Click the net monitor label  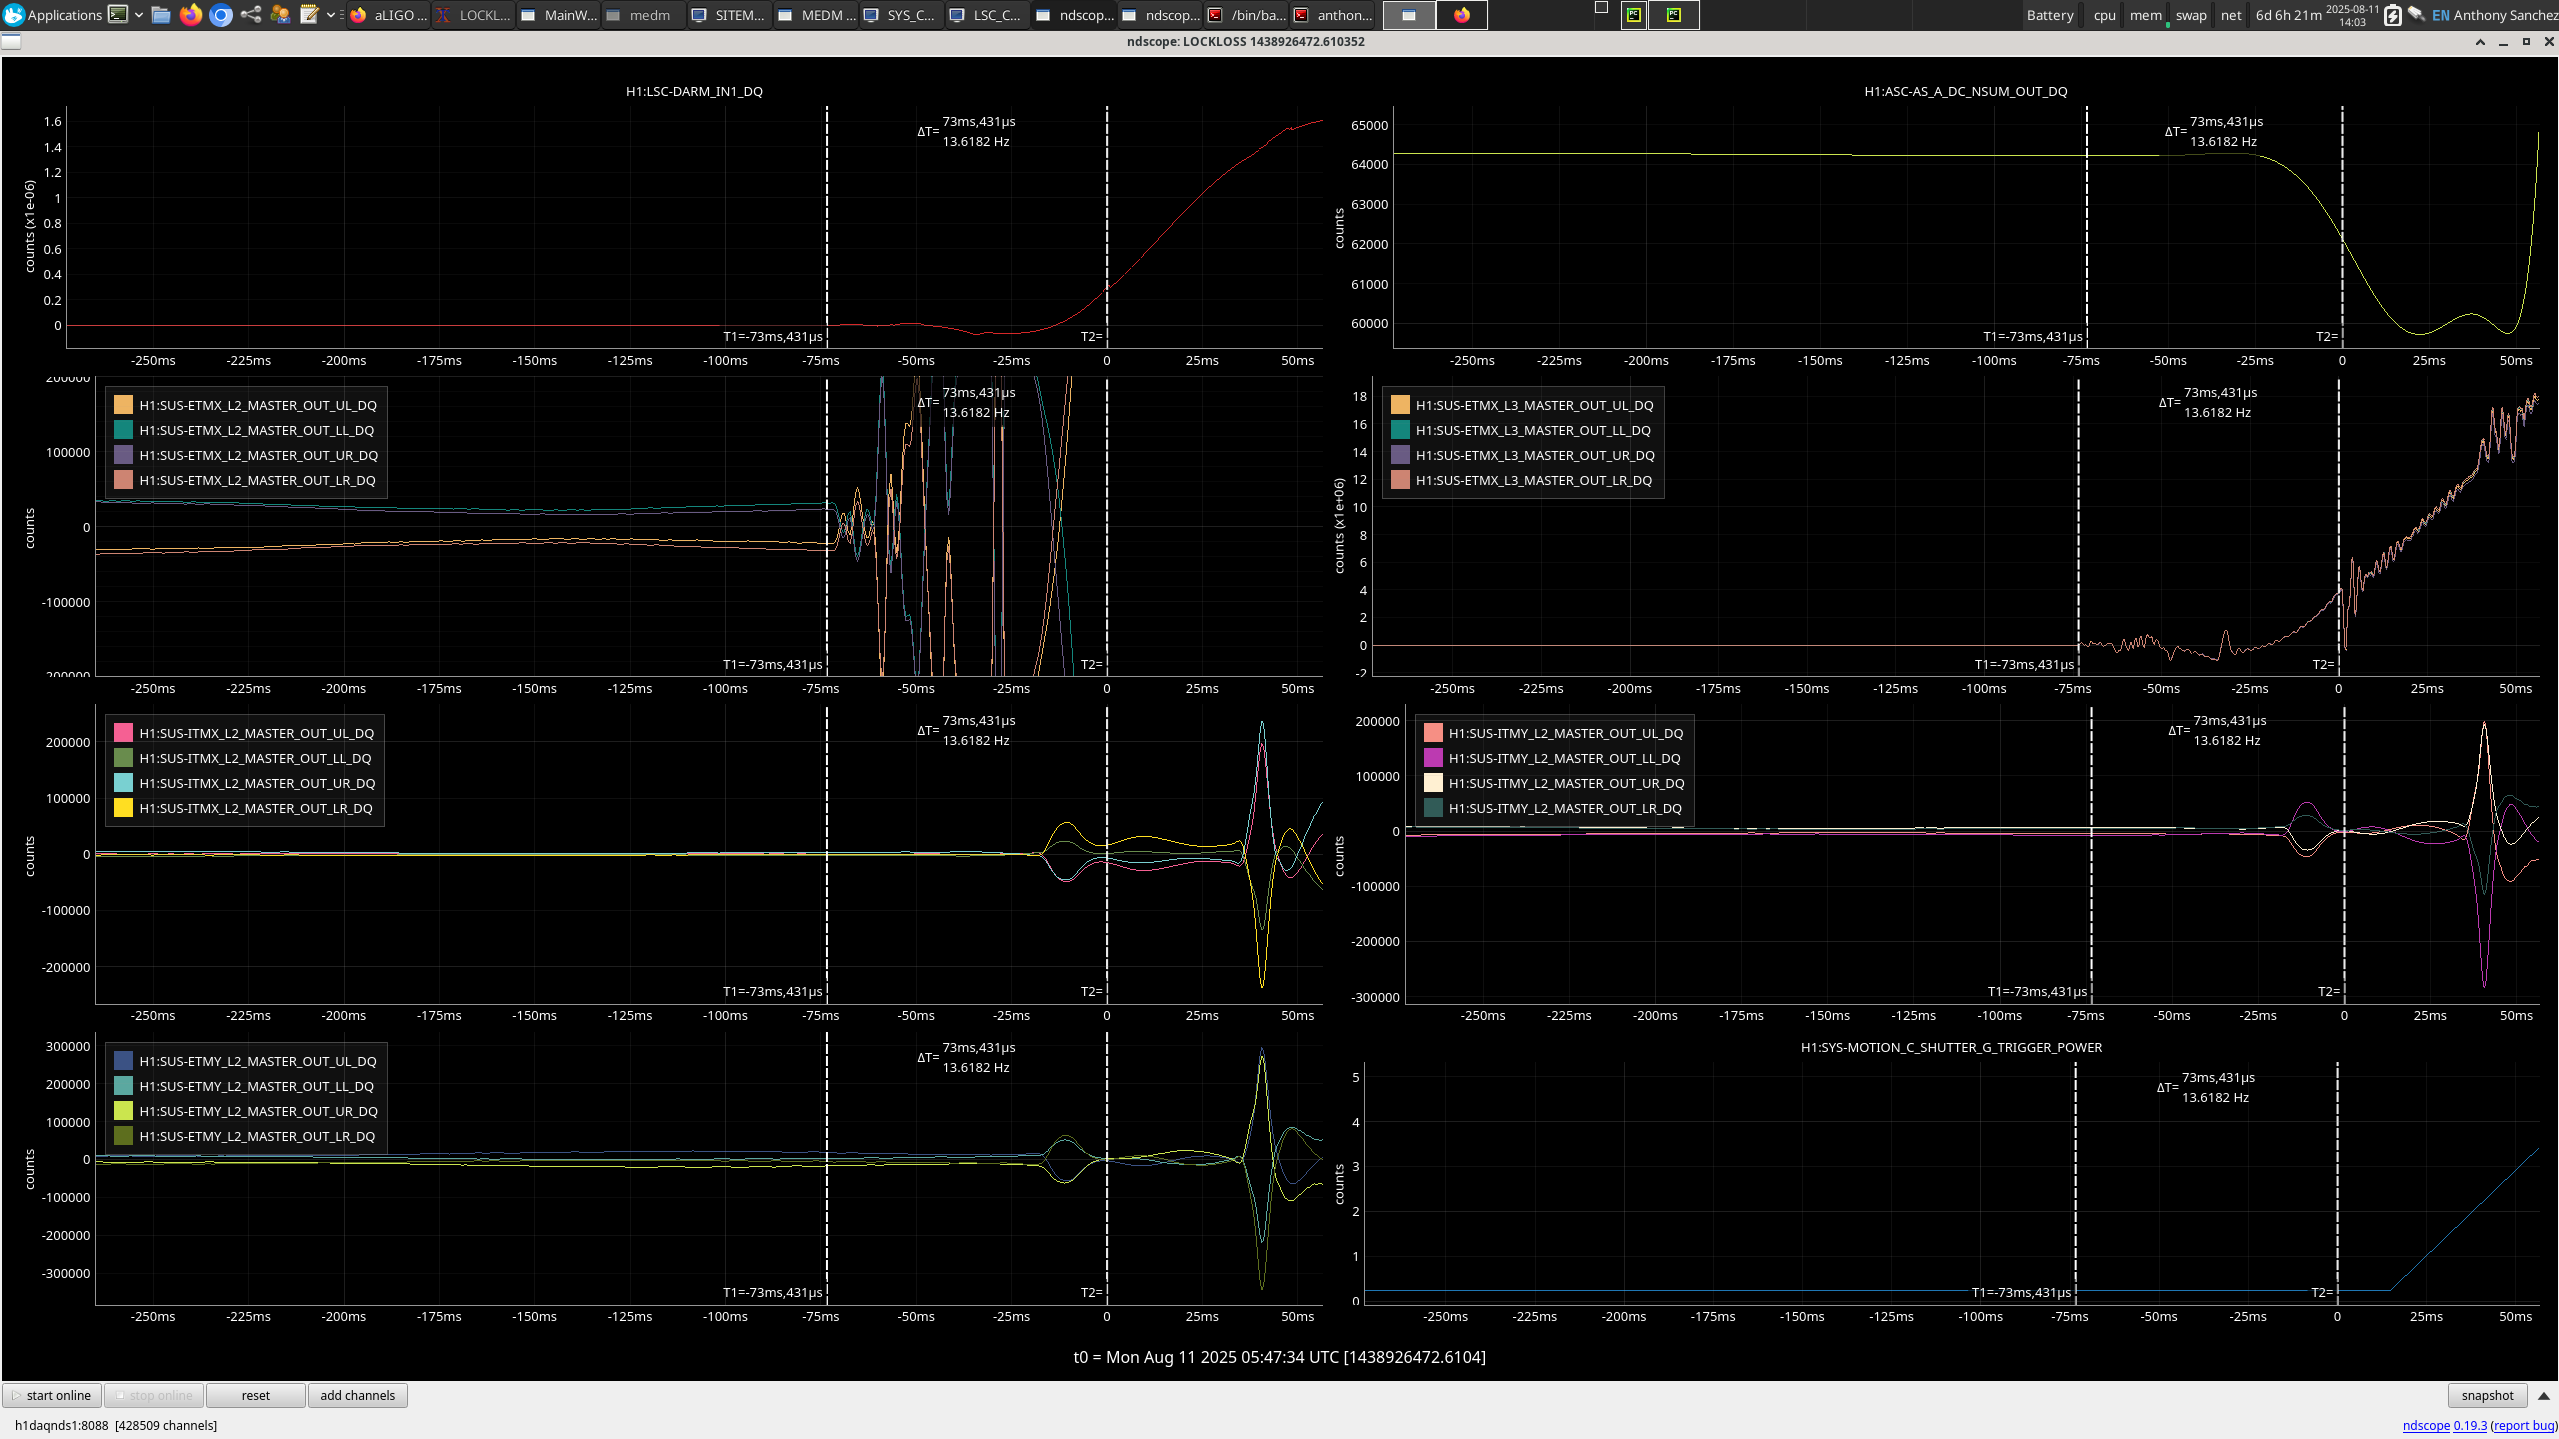coord(2231,15)
